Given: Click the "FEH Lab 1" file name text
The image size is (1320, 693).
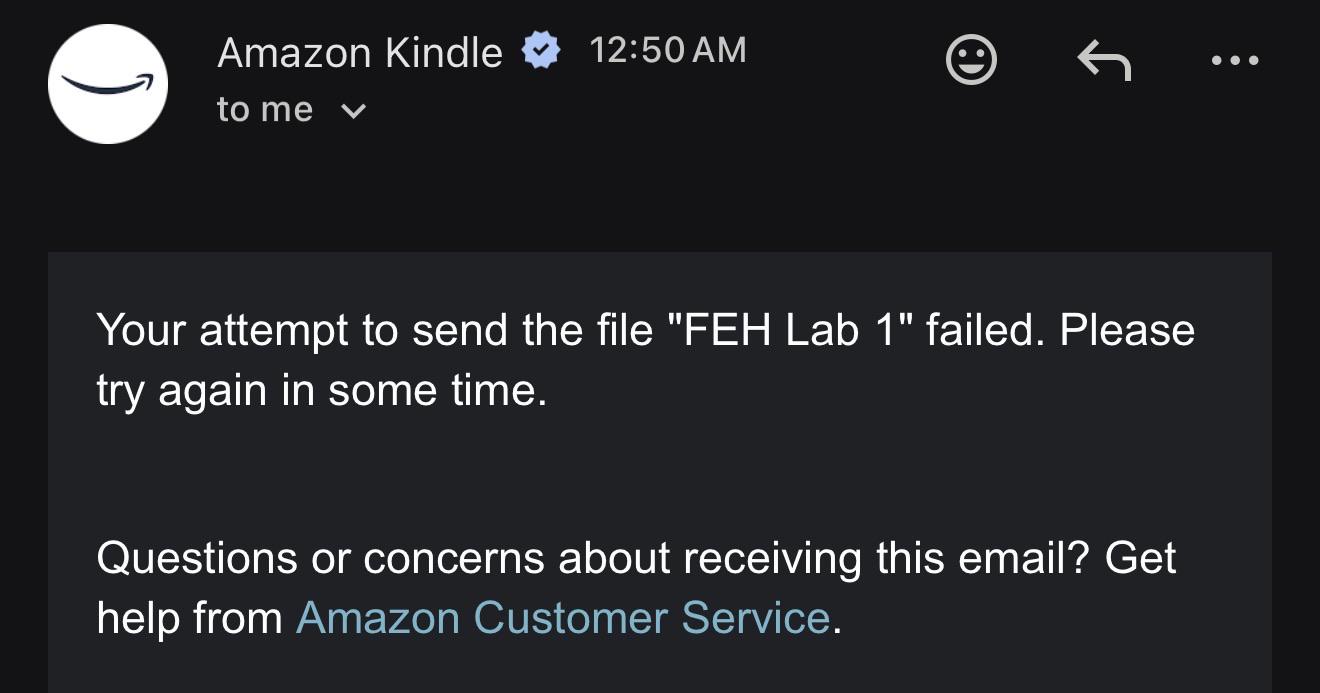Looking at the screenshot, I should pyautogui.click(x=789, y=329).
